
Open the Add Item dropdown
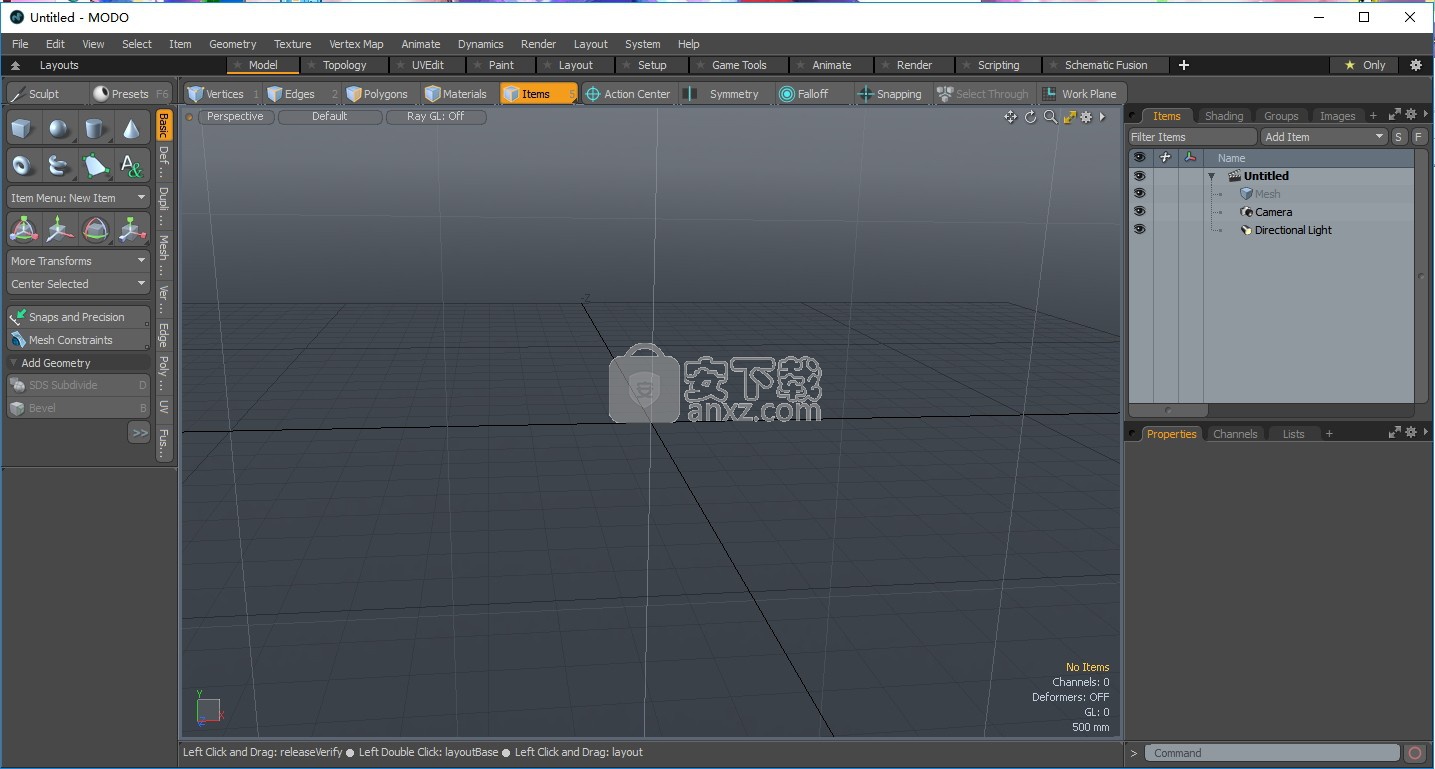[1324, 137]
